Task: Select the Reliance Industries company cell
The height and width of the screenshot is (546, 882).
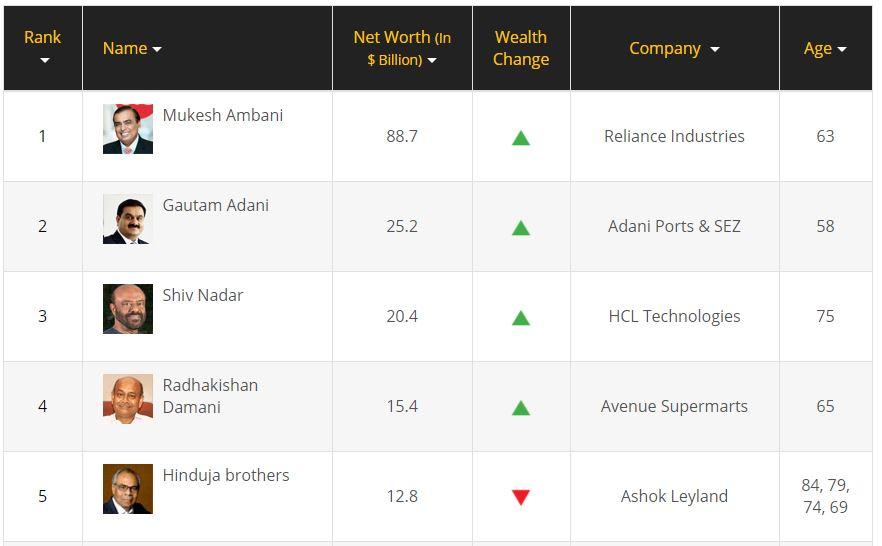Action: point(674,136)
